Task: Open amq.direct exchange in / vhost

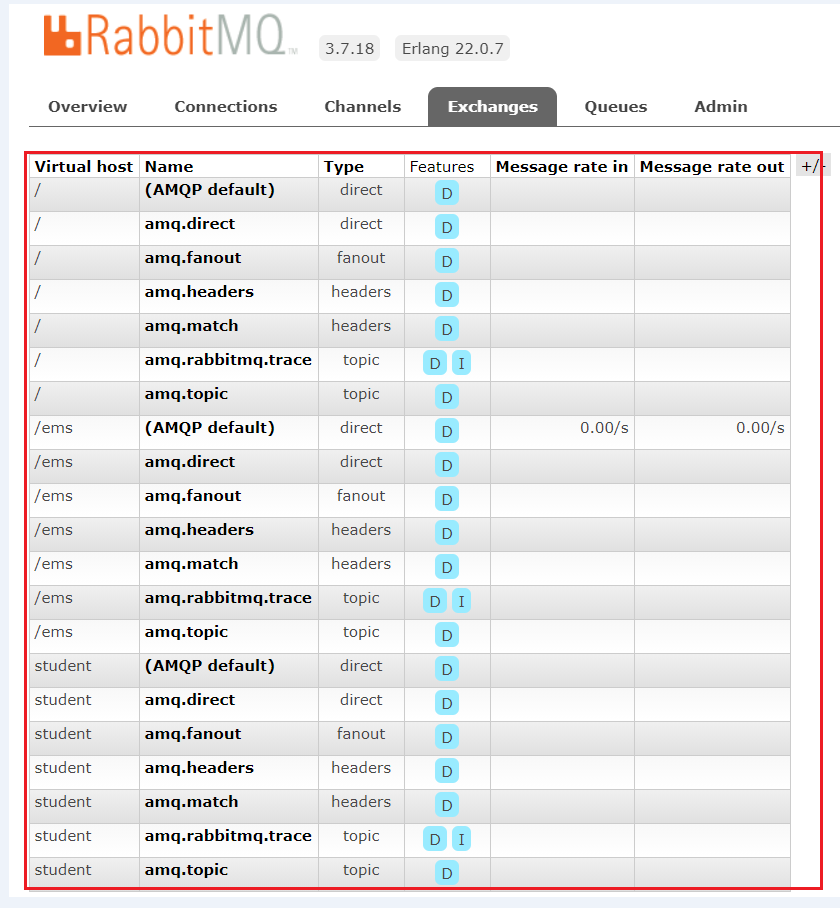Action: point(190,224)
